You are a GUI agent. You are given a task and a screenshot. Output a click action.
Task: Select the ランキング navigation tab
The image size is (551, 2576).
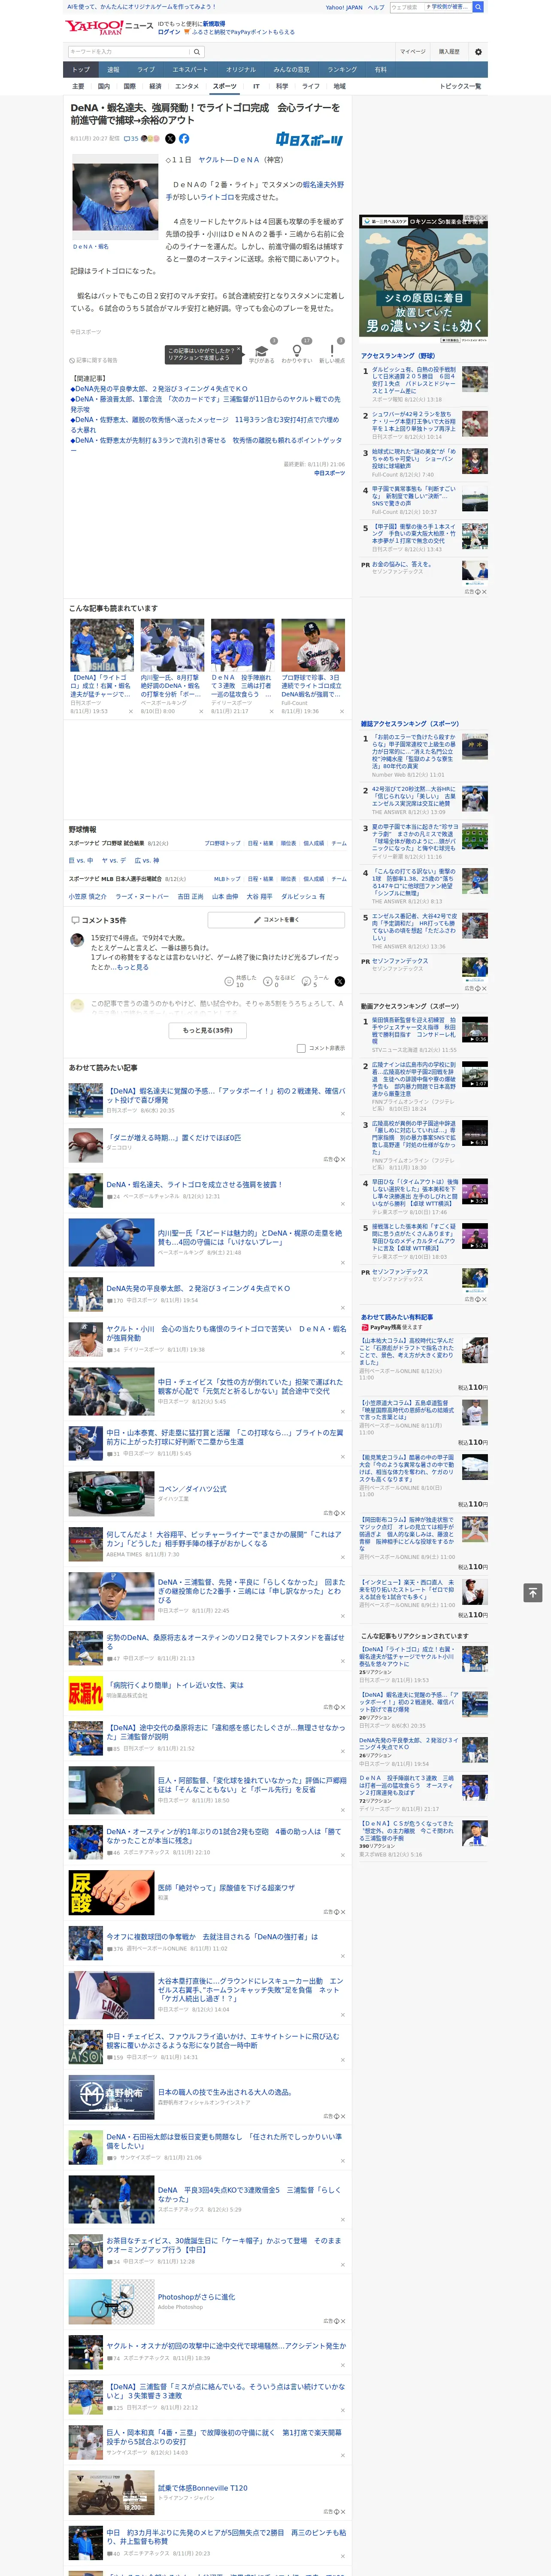click(342, 70)
